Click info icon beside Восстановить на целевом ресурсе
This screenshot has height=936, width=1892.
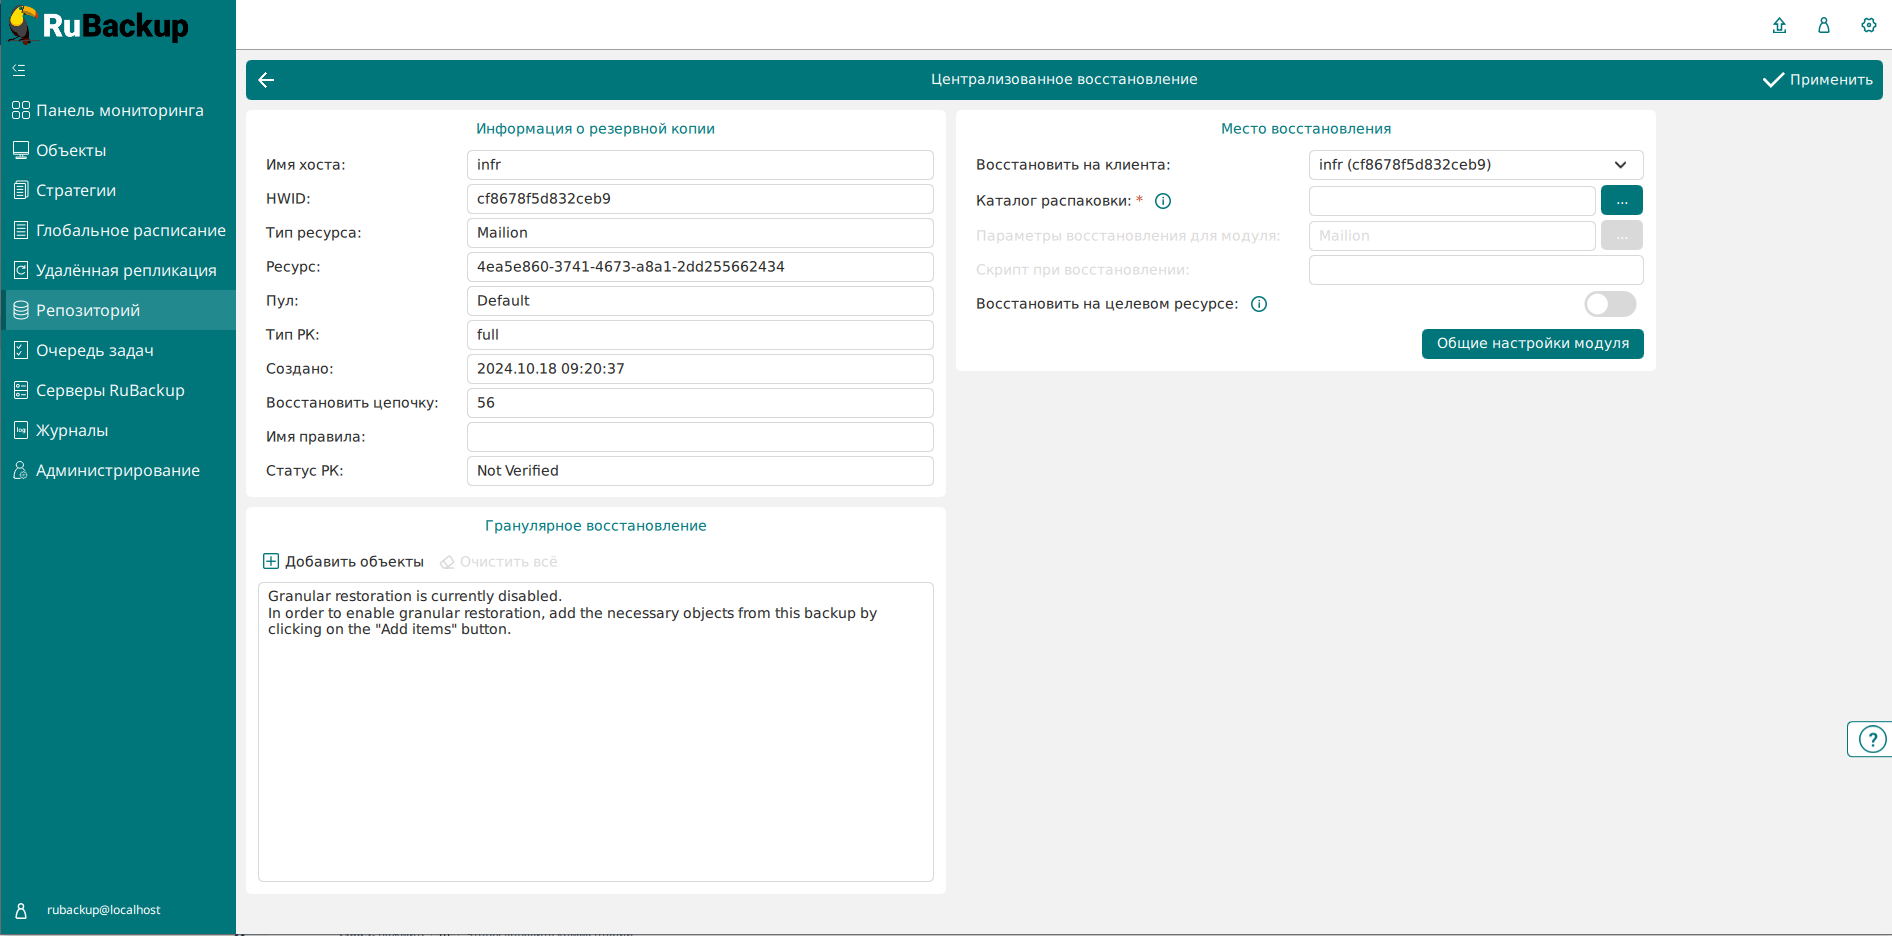(1259, 304)
